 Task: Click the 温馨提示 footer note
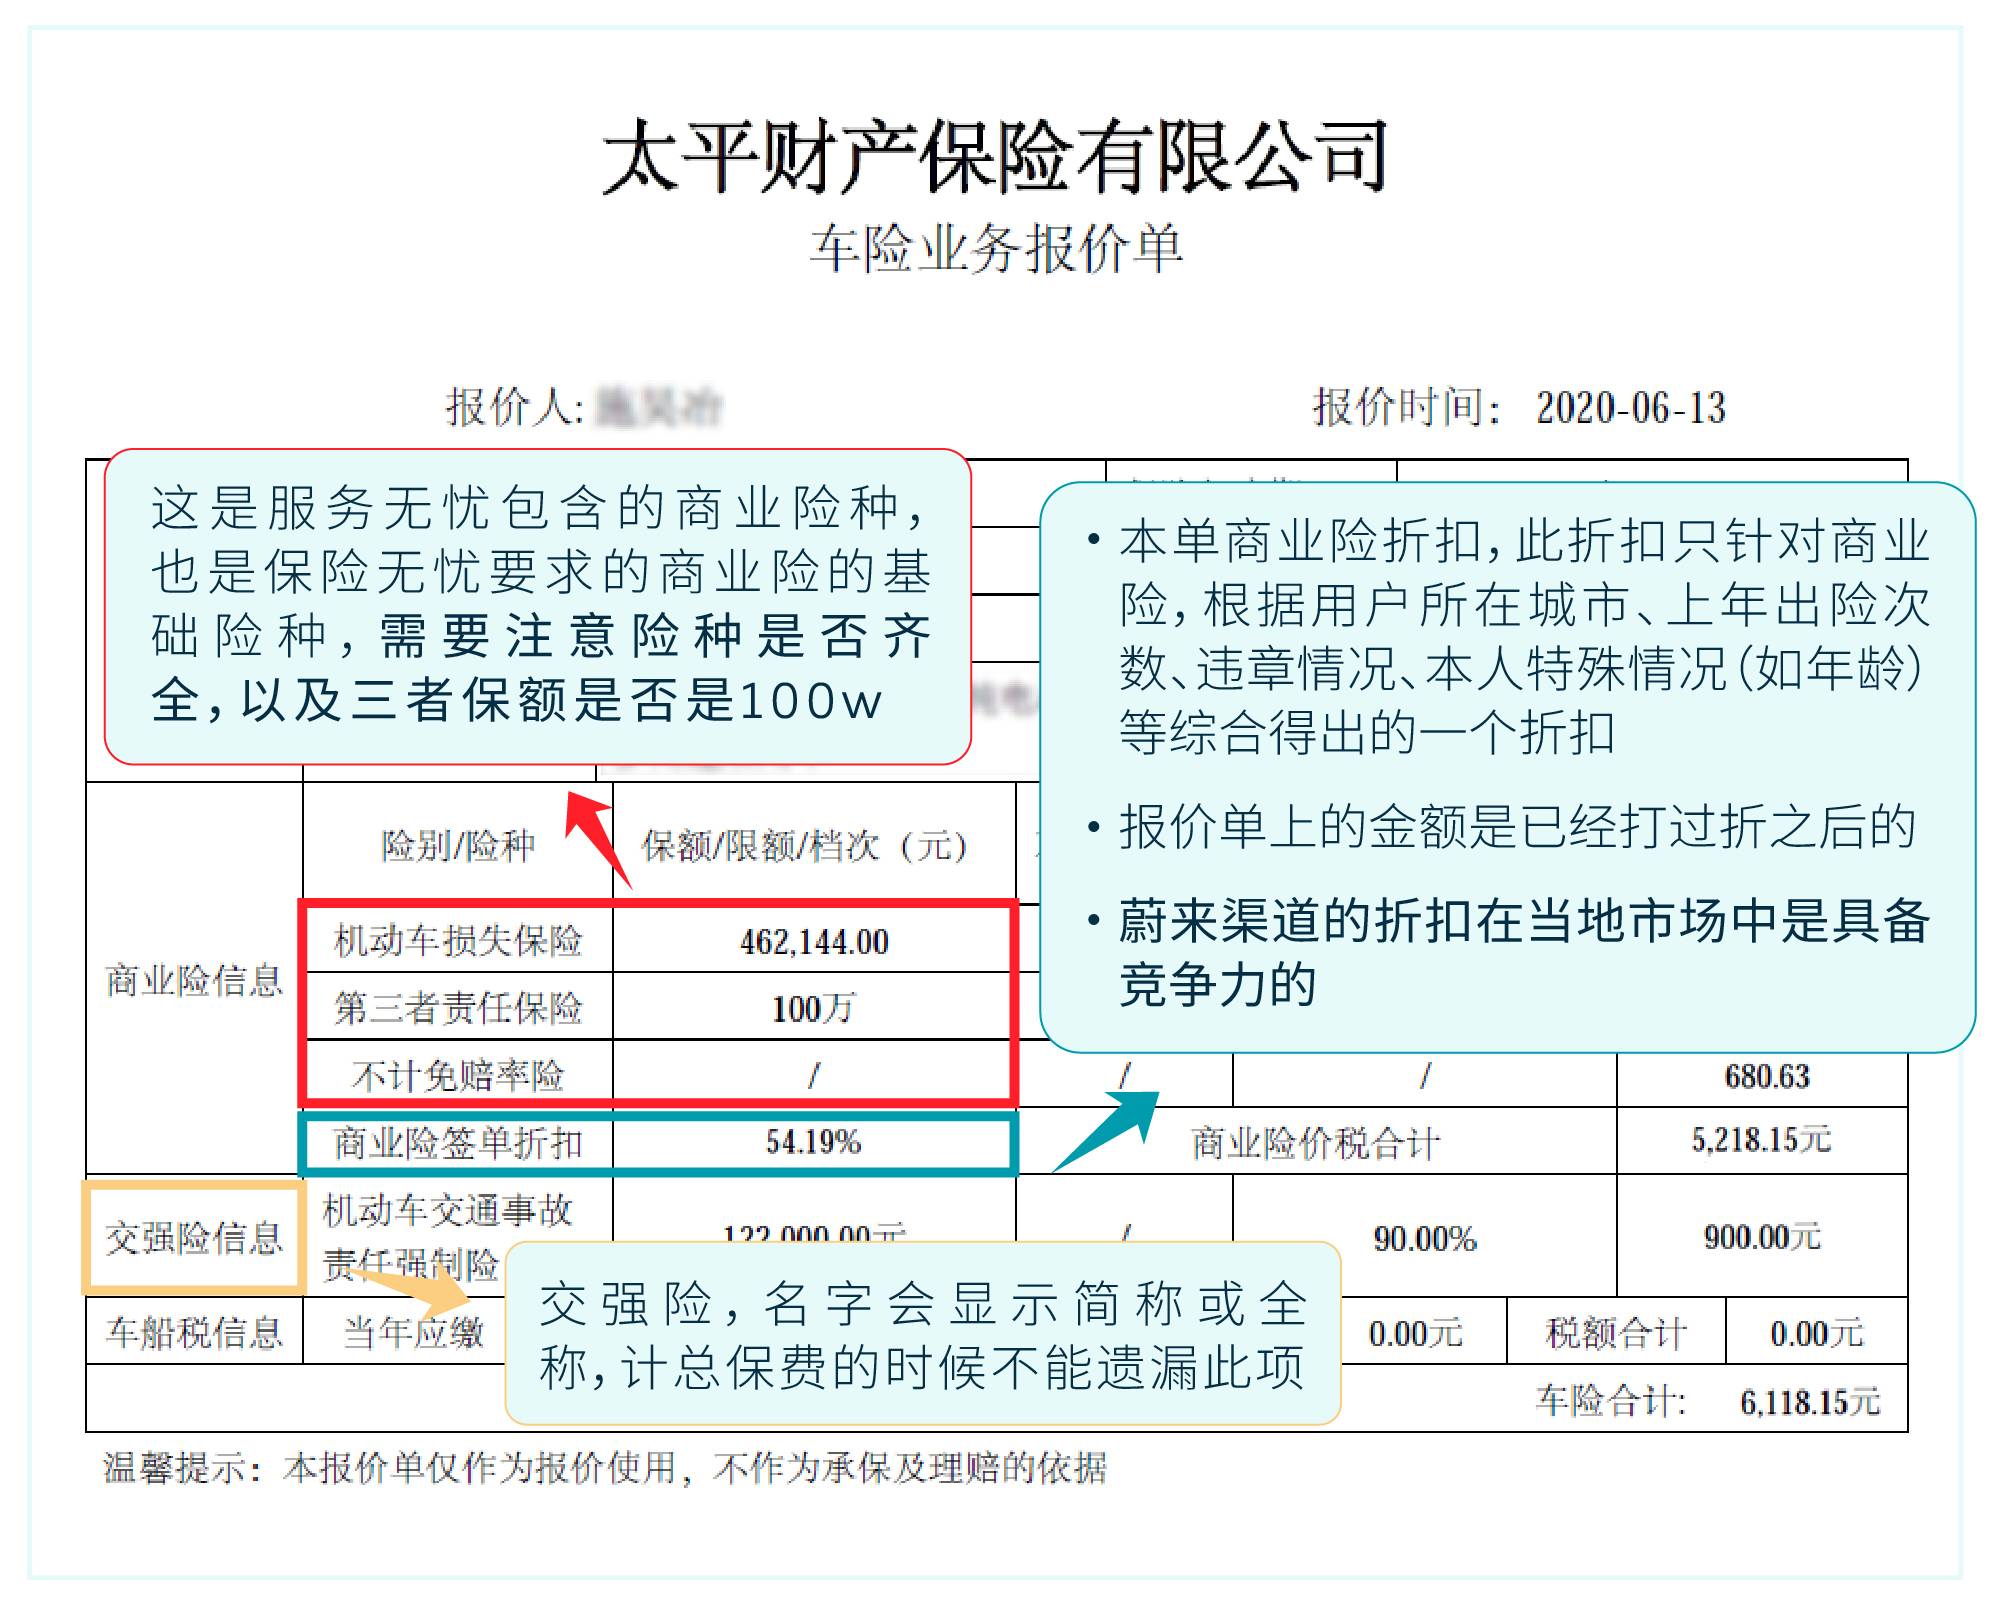(605, 1468)
